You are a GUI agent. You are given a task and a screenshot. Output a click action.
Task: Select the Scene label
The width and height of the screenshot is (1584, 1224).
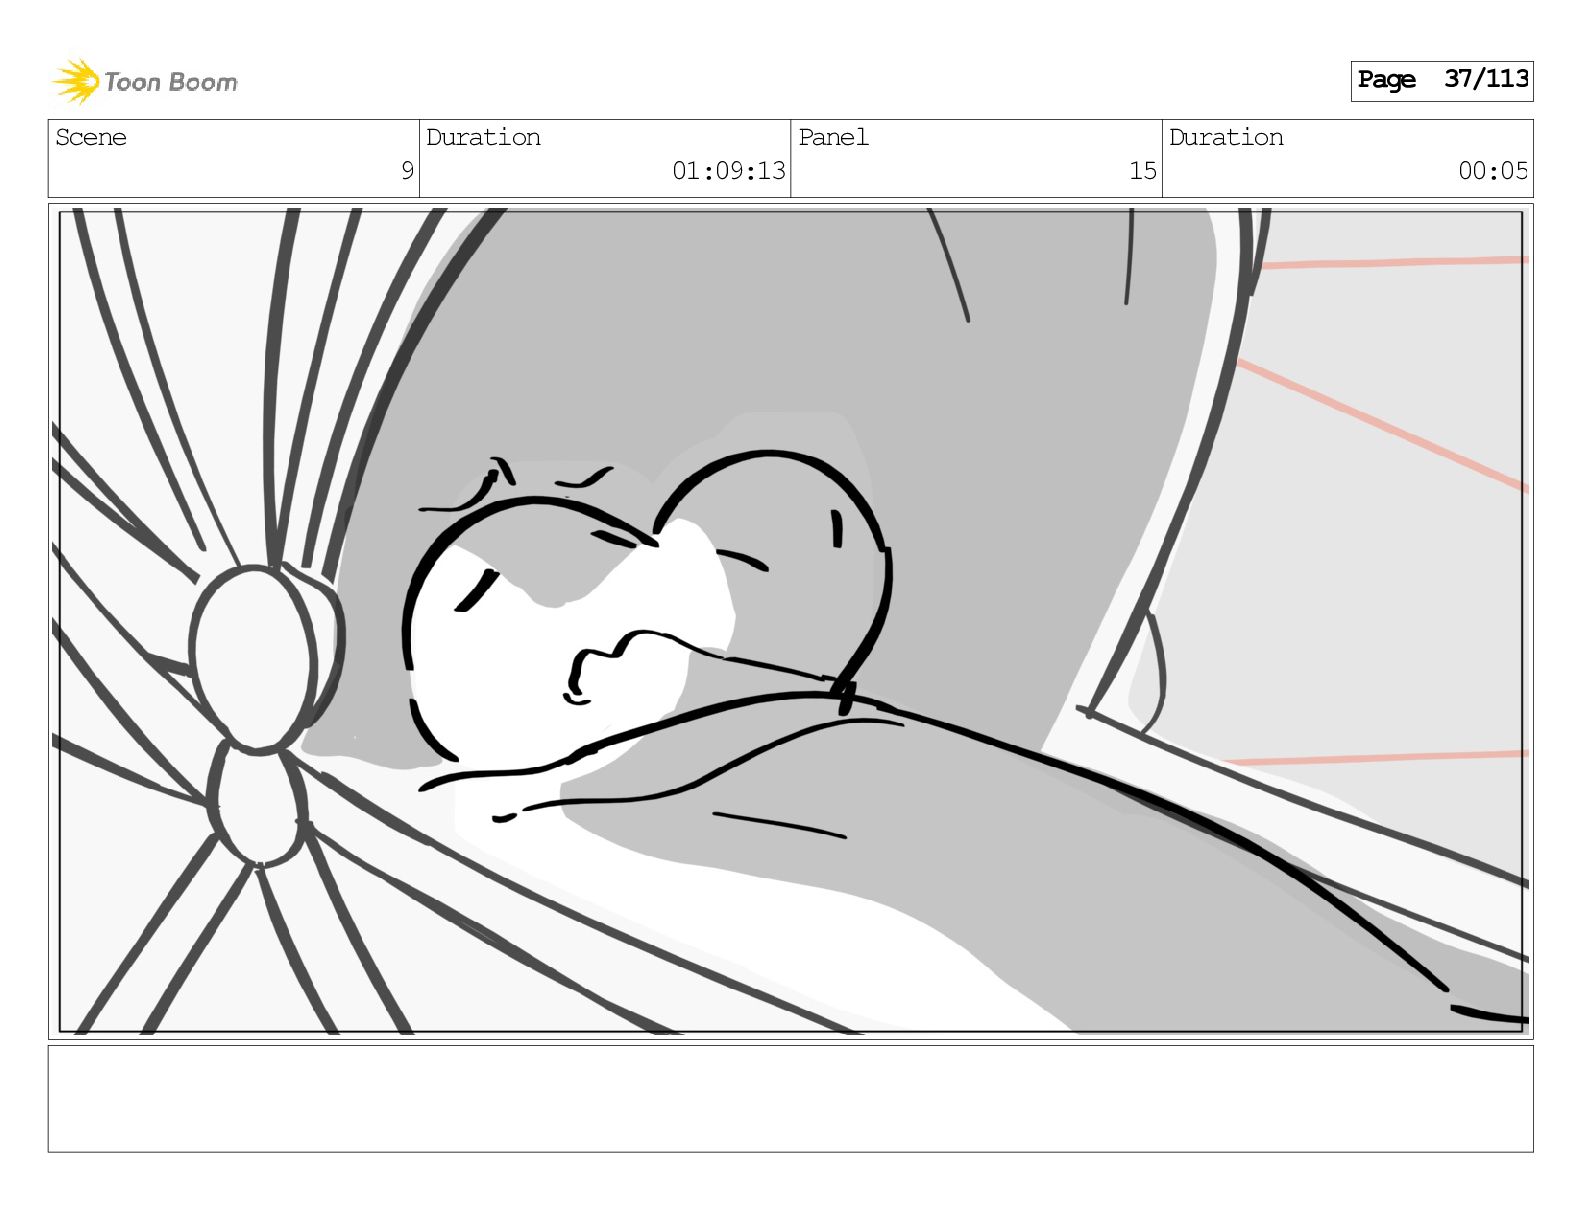click(91, 137)
